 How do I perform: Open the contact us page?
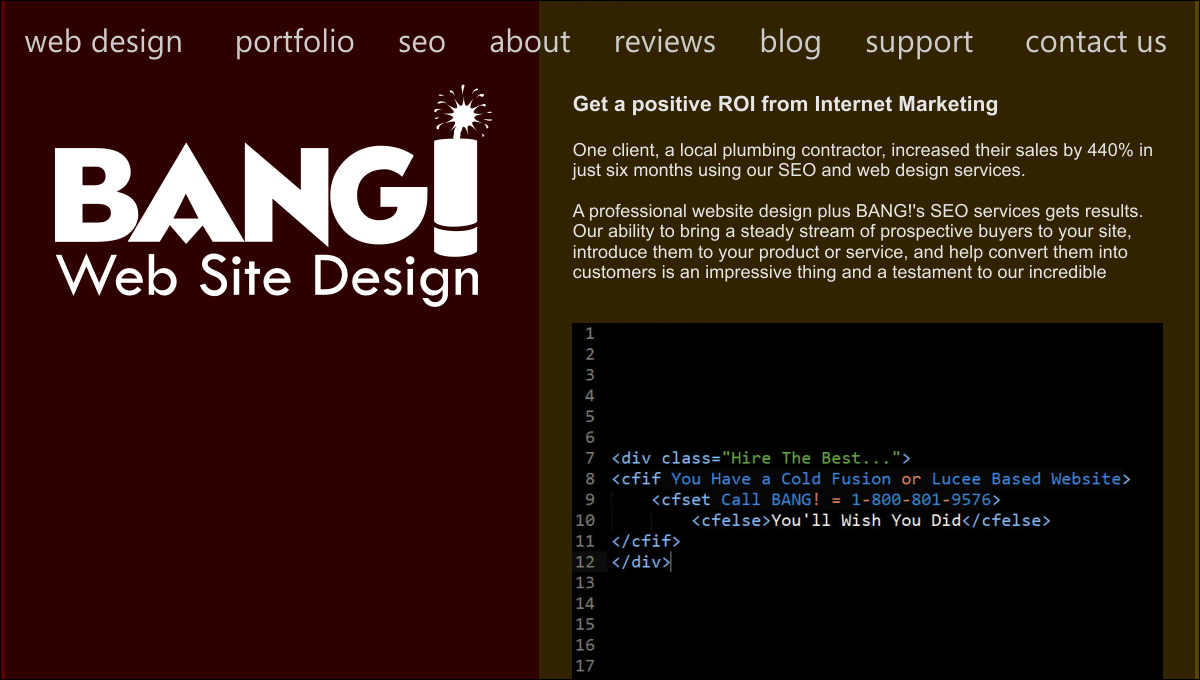coord(1096,42)
